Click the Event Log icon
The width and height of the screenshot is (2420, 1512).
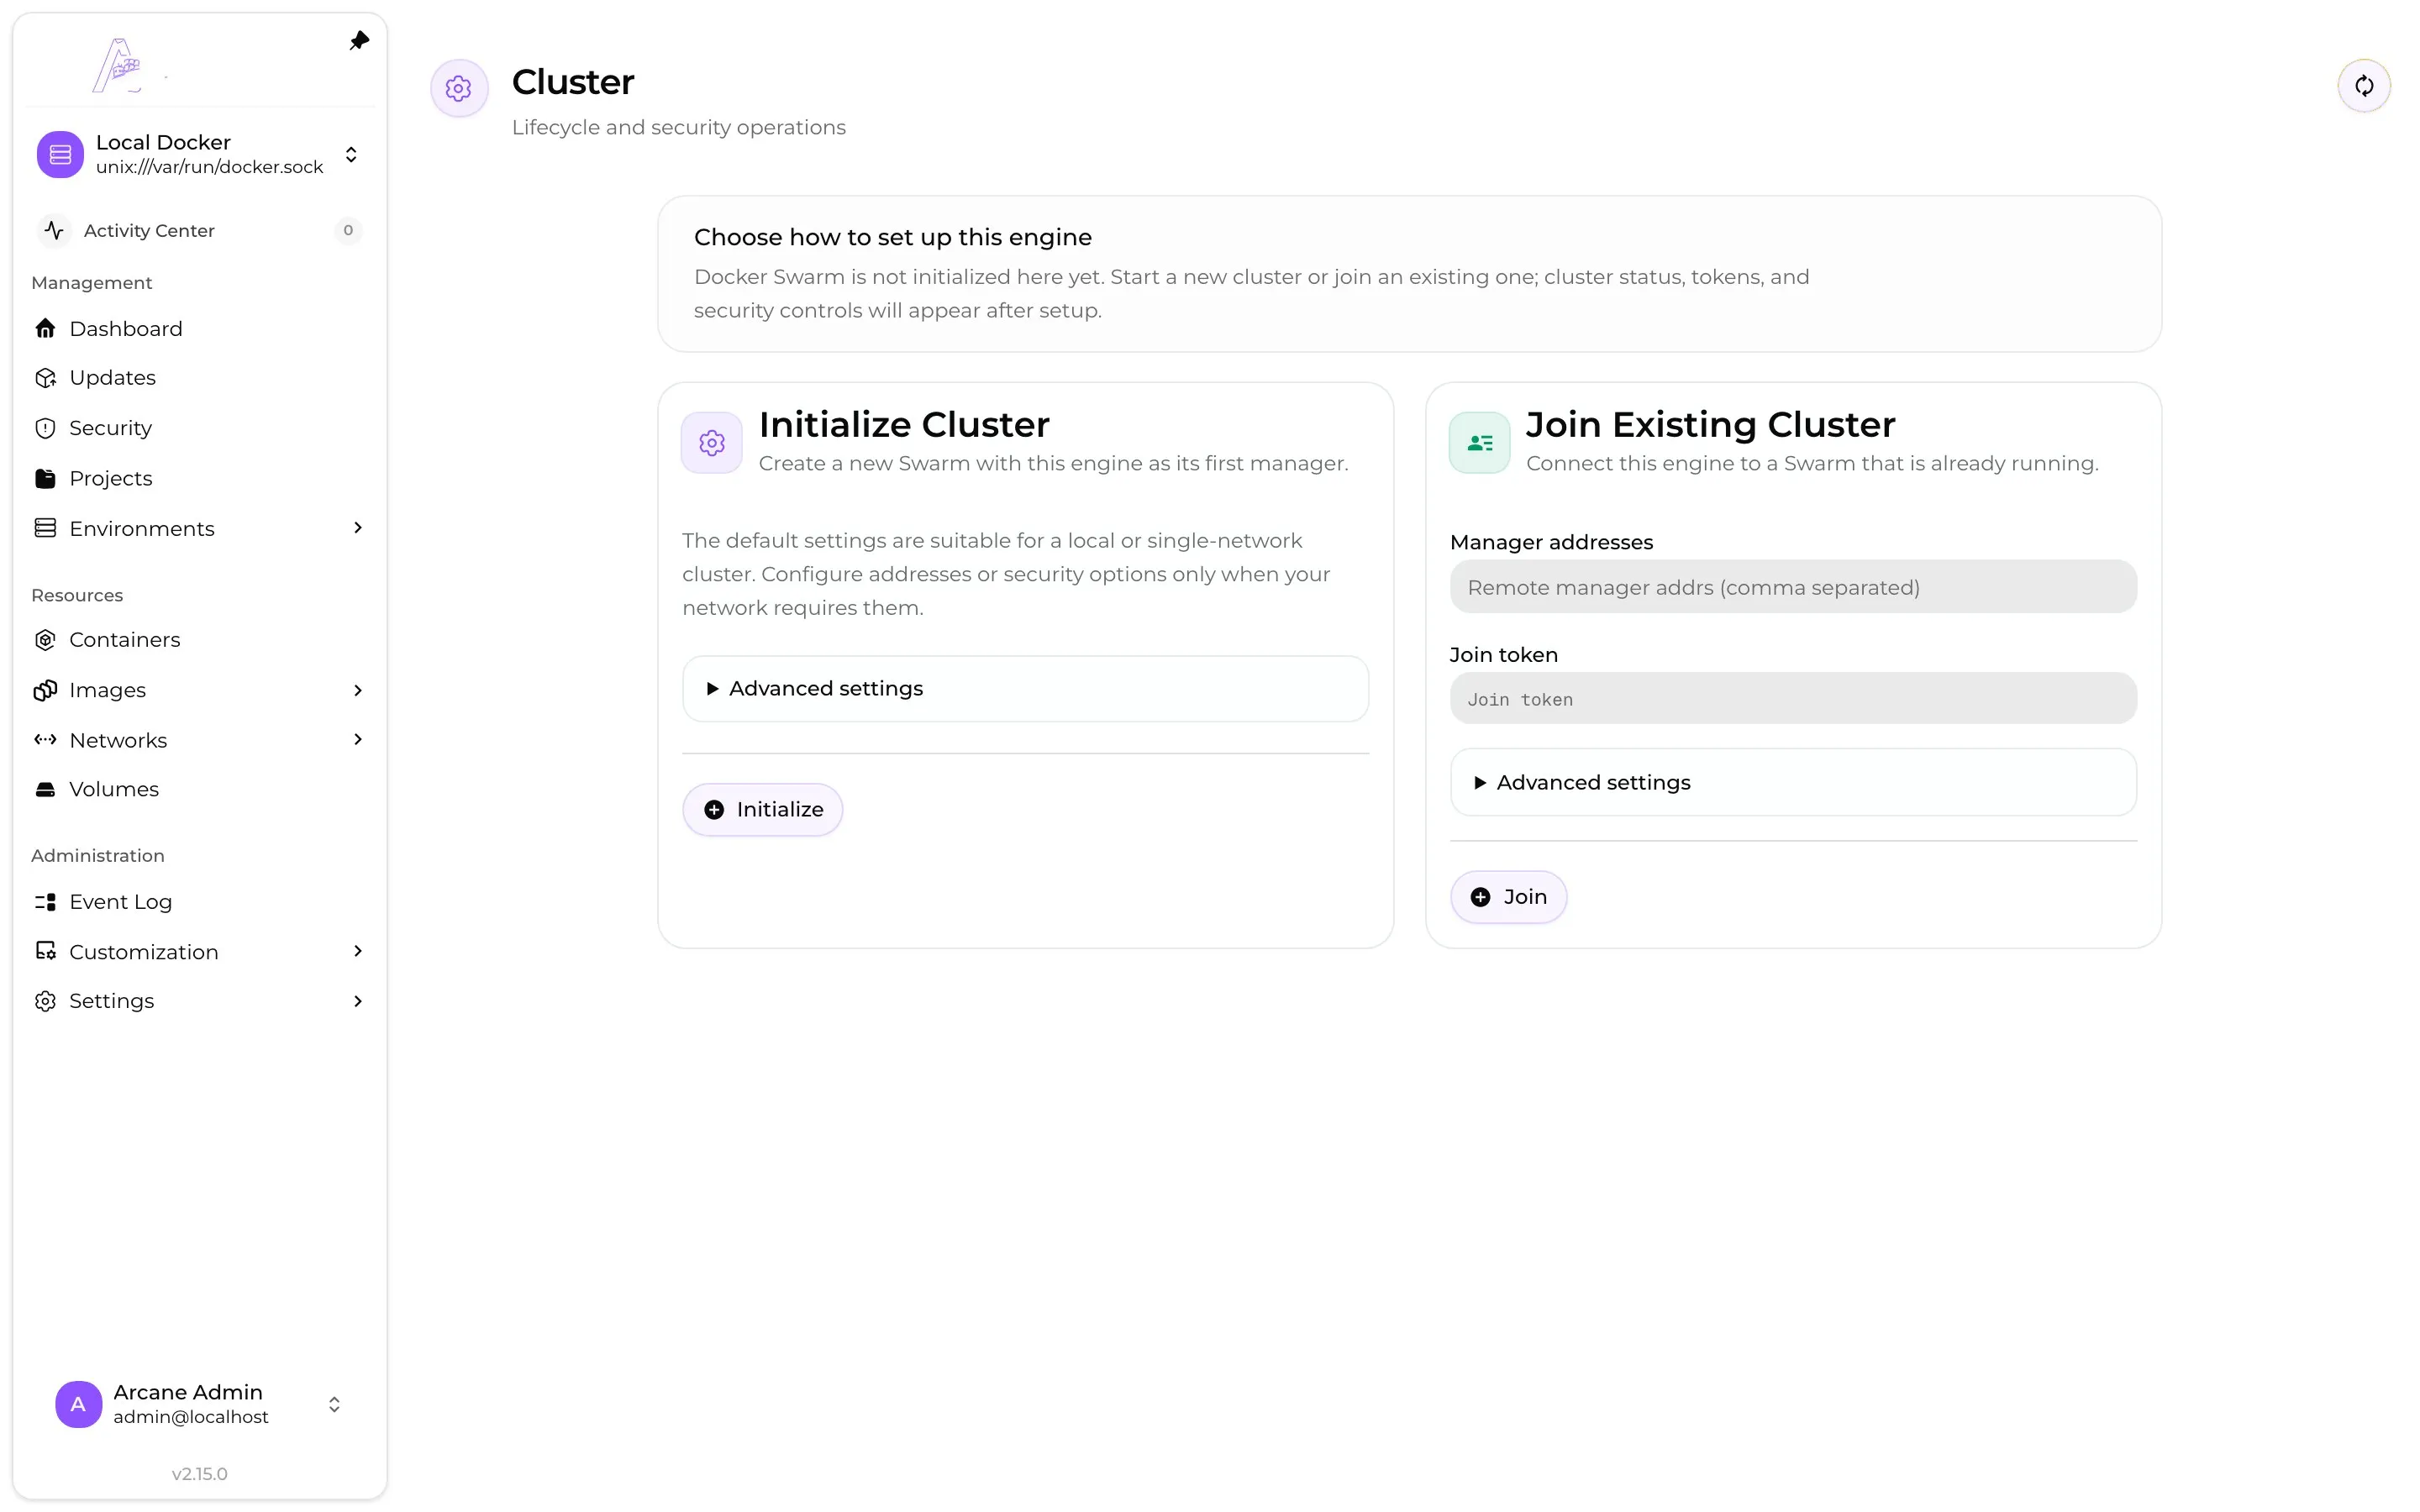45,902
